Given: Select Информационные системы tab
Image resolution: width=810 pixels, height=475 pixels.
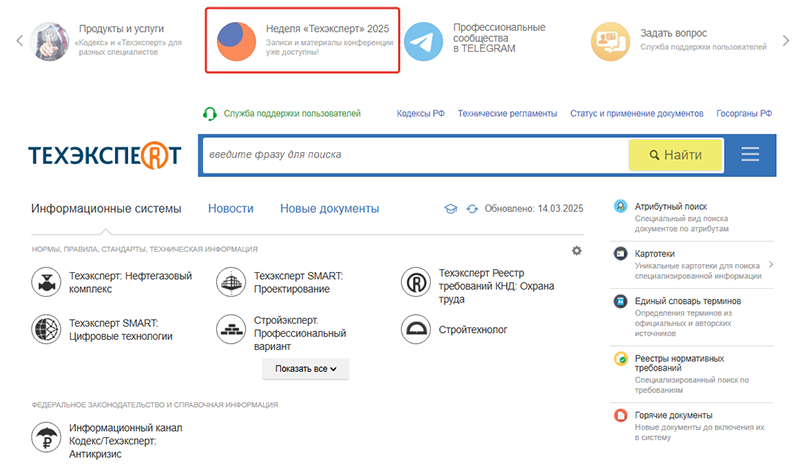Looking at the screenshot, I should tap(106, 209).
